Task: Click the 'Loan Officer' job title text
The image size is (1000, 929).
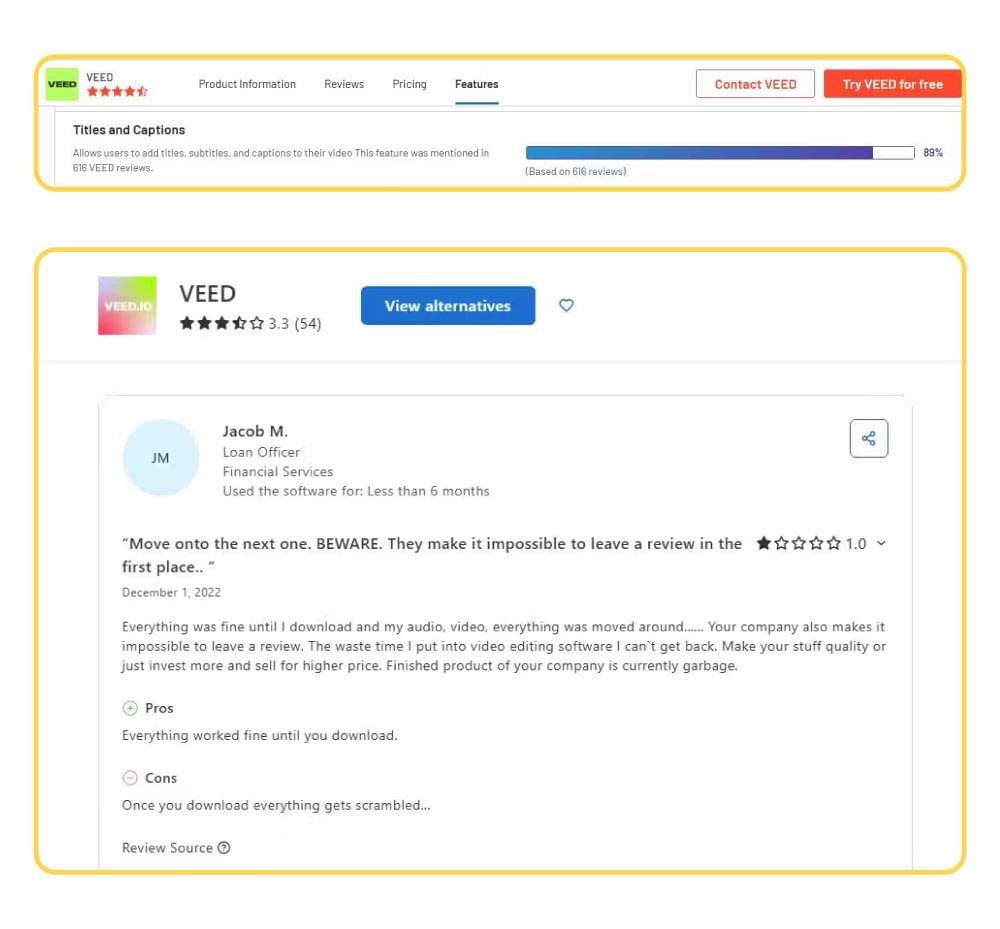Action: coord(261,452)
